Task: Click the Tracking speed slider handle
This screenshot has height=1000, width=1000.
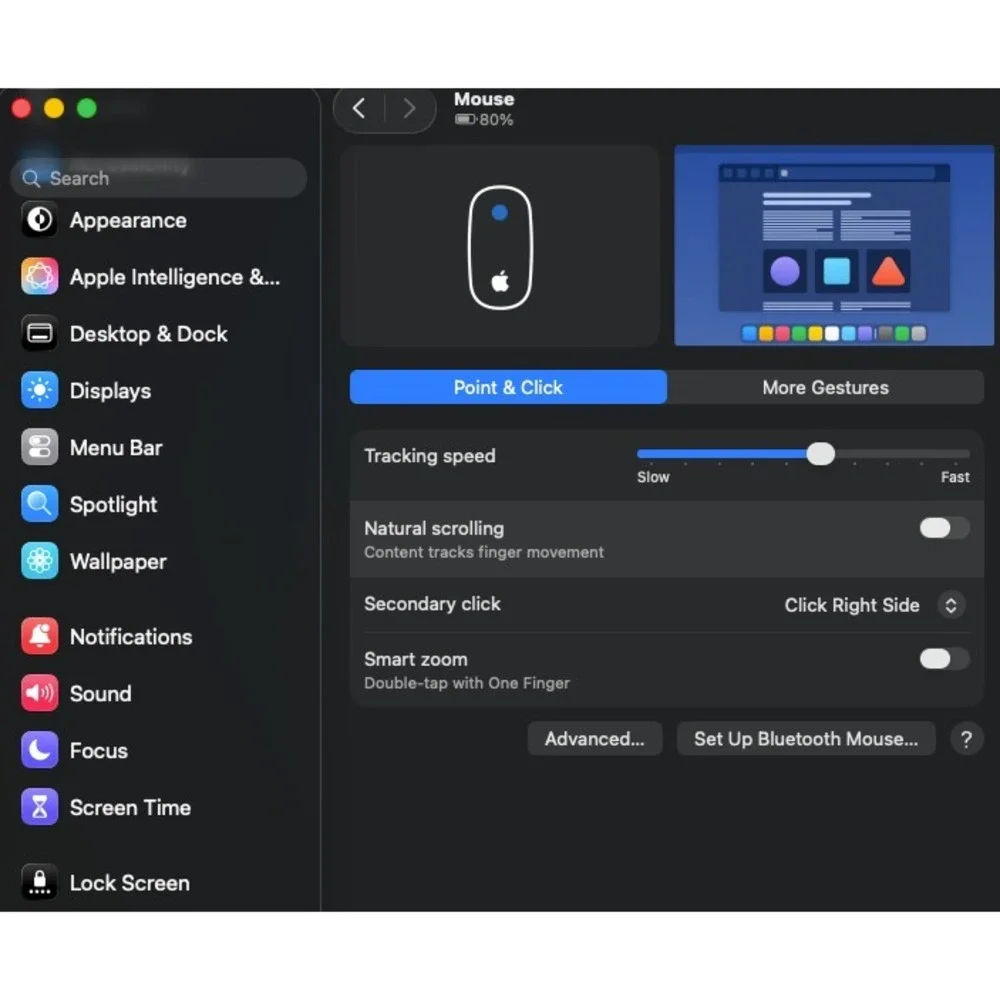Action: click(x=820, y=454)
